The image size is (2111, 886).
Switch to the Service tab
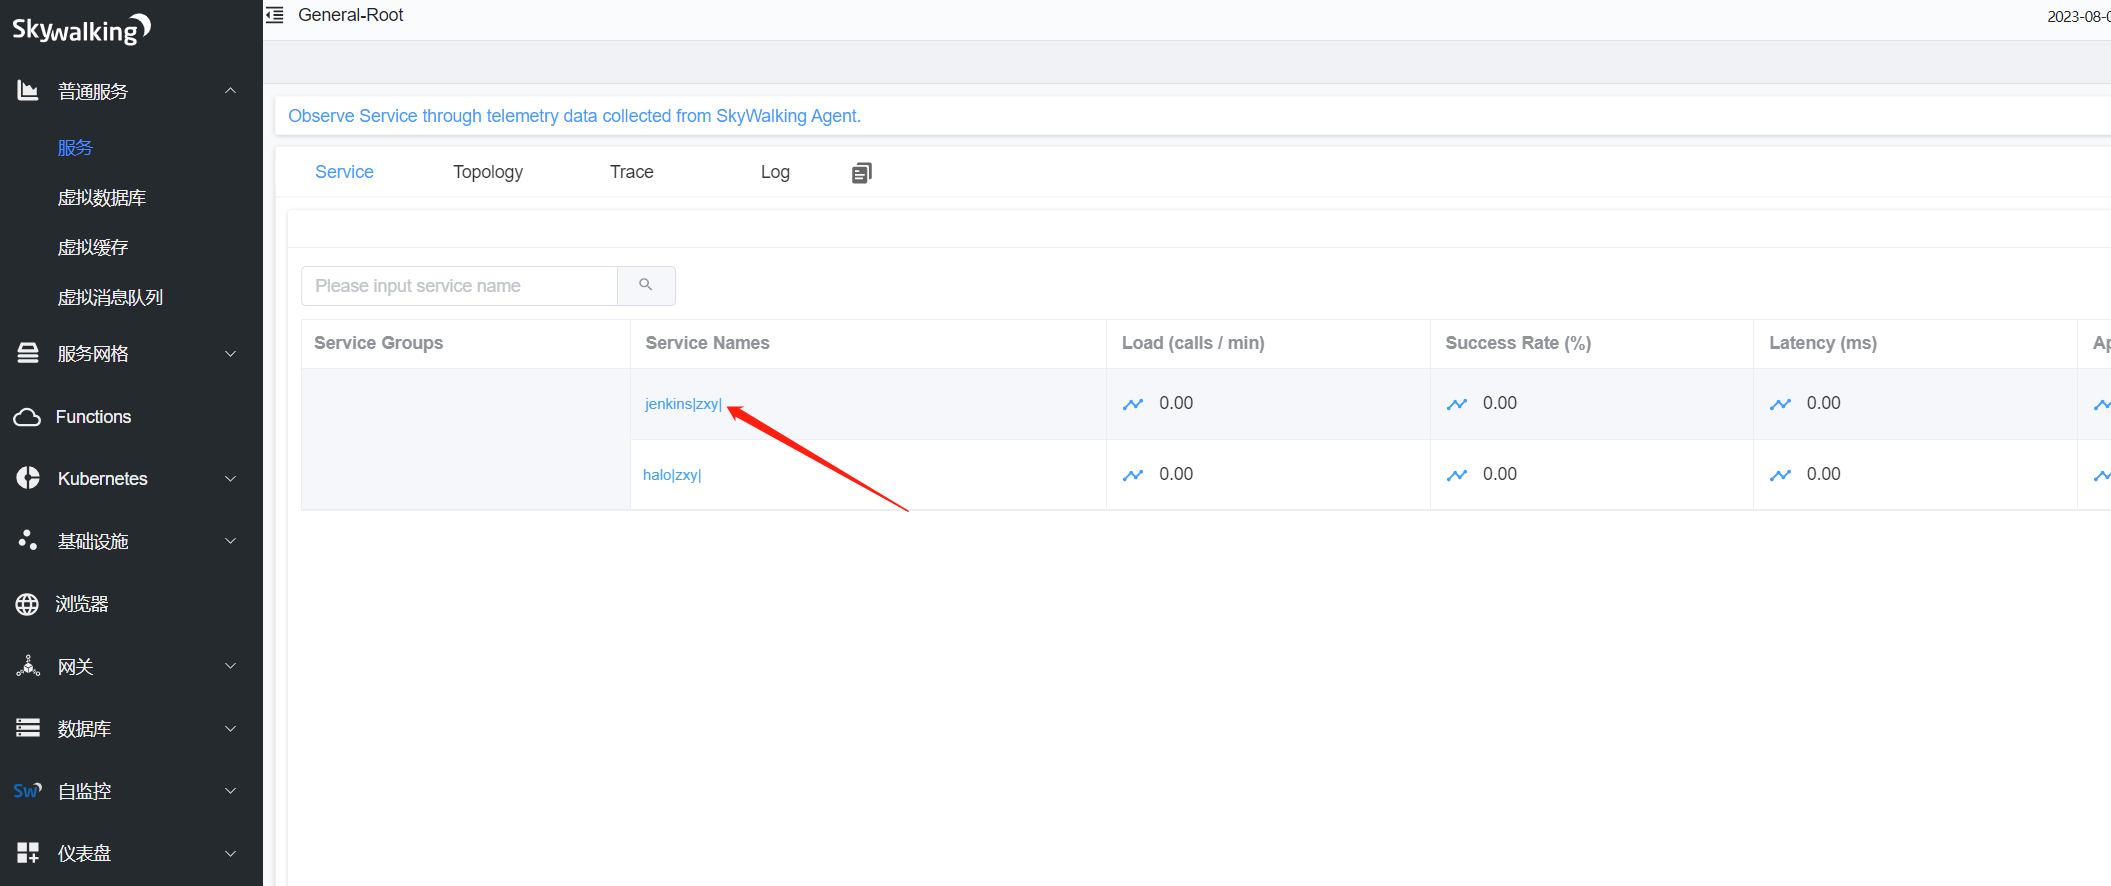click(344, 172)
